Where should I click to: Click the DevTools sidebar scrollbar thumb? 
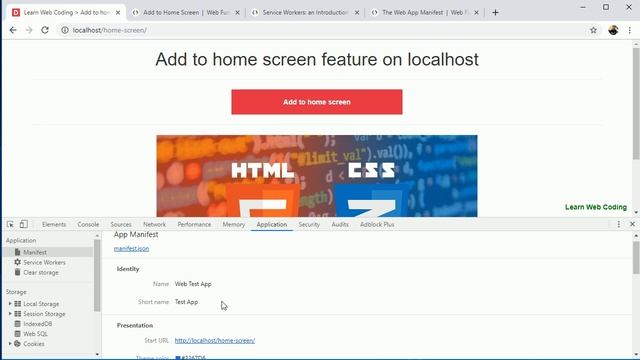pos(97,276)
